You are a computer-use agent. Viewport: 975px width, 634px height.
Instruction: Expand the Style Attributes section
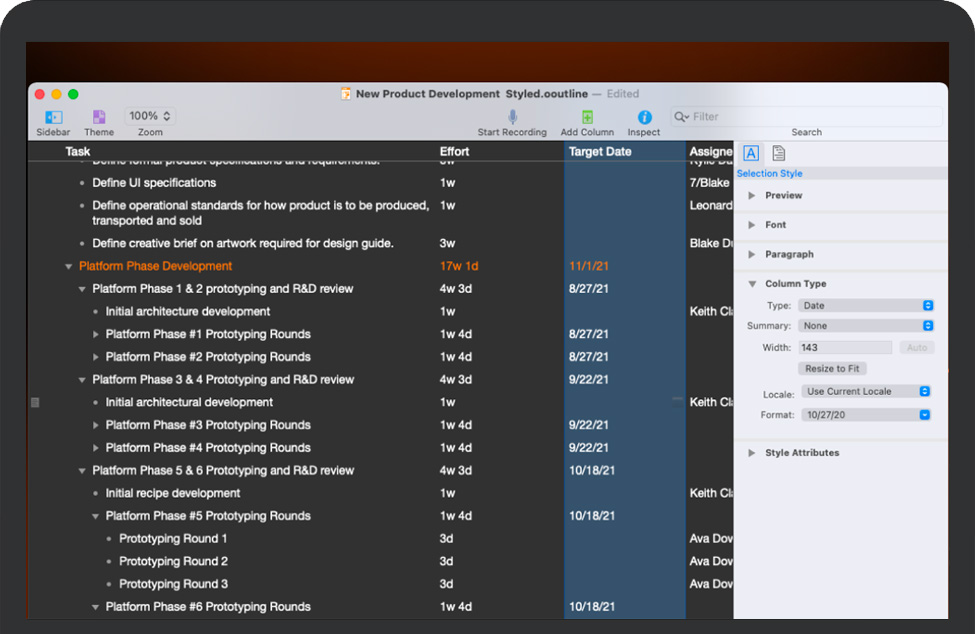[753, 453]
